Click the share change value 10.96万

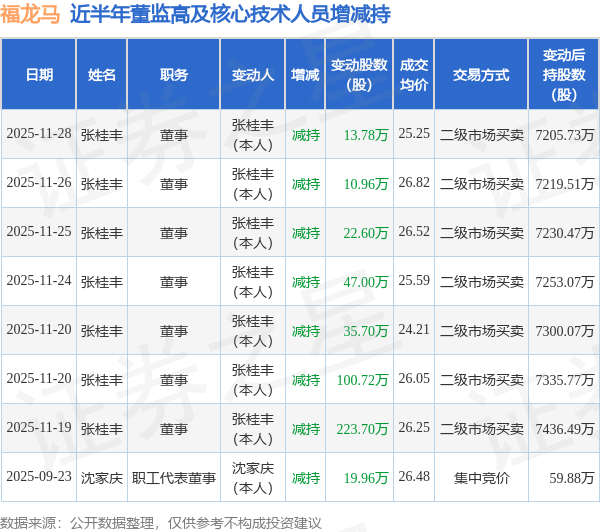point(366,184)
